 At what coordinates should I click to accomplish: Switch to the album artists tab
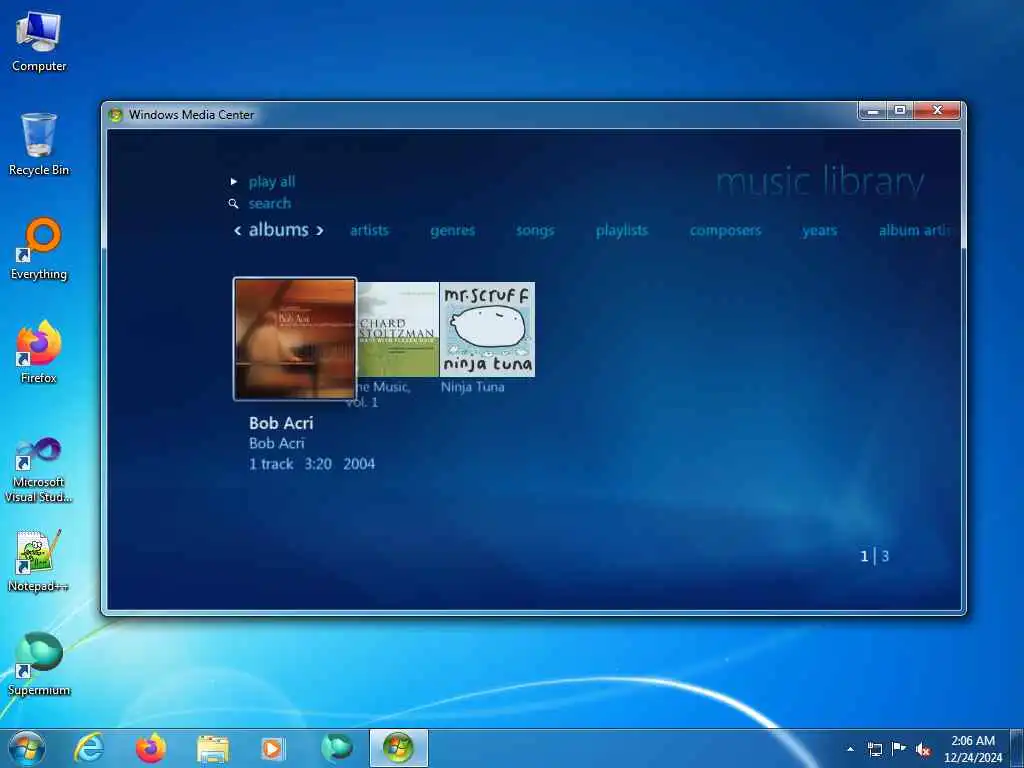tap(914, 230)
